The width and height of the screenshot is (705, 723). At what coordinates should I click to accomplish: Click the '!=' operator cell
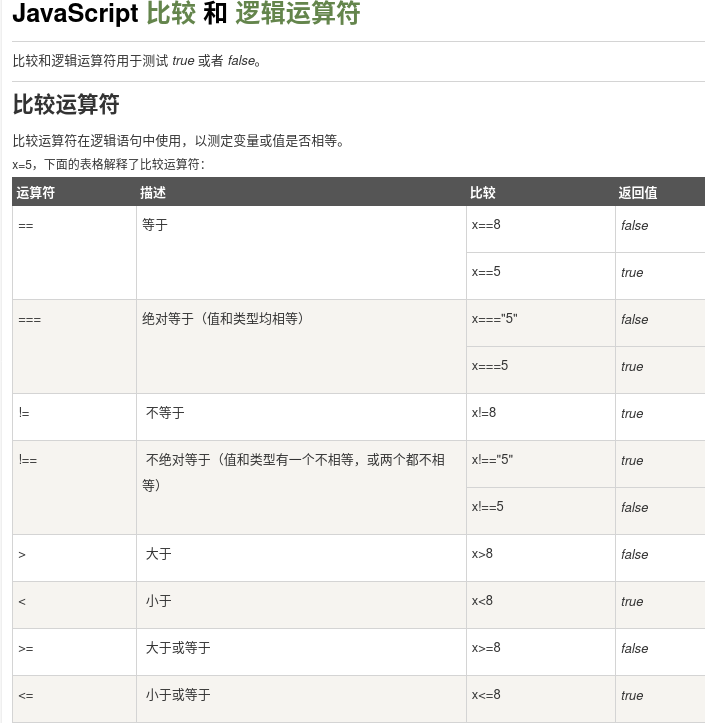coord(74,417)
